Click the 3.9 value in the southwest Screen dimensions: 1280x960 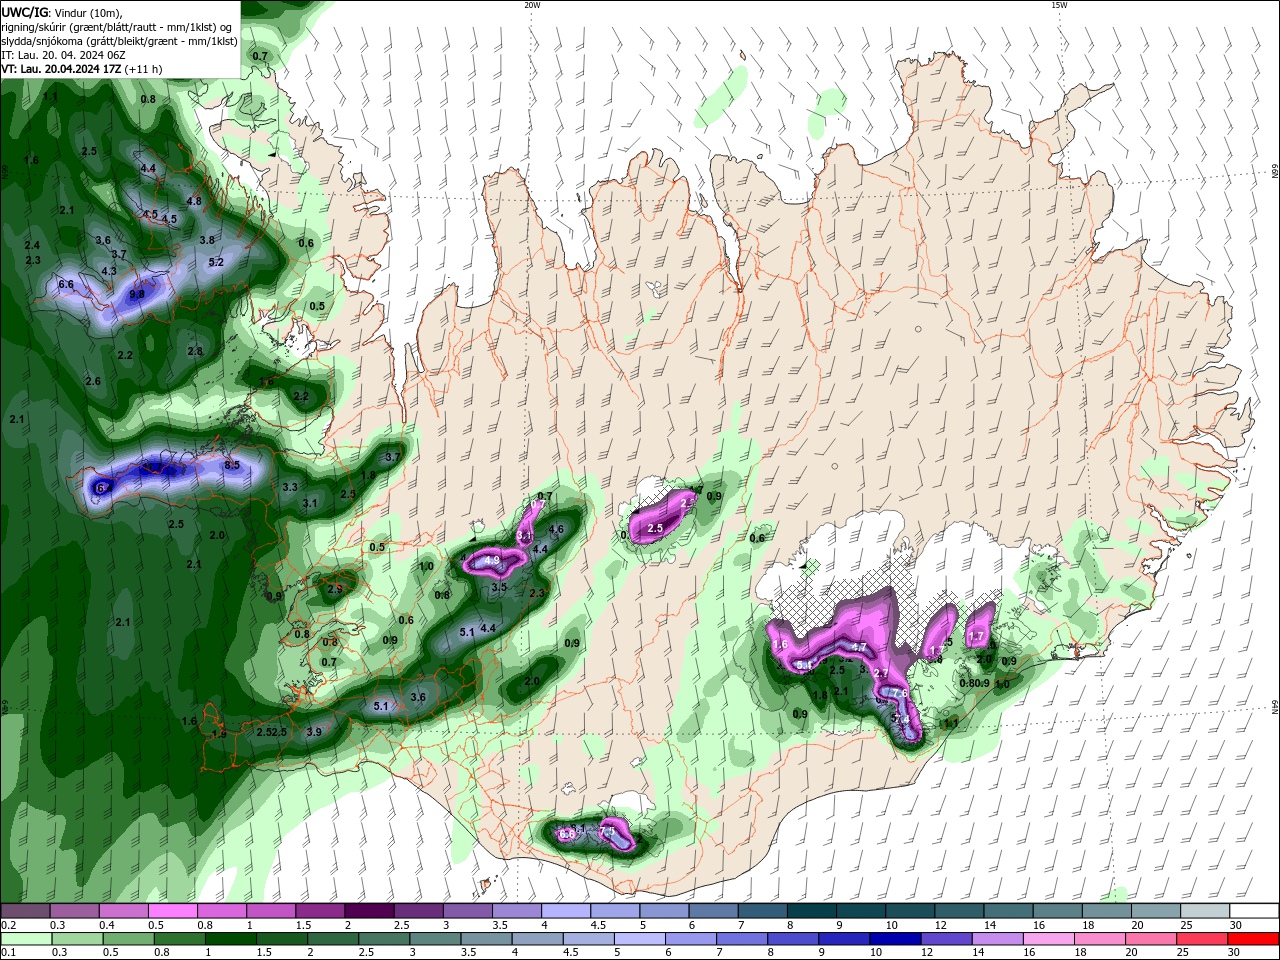pos(314,732)
